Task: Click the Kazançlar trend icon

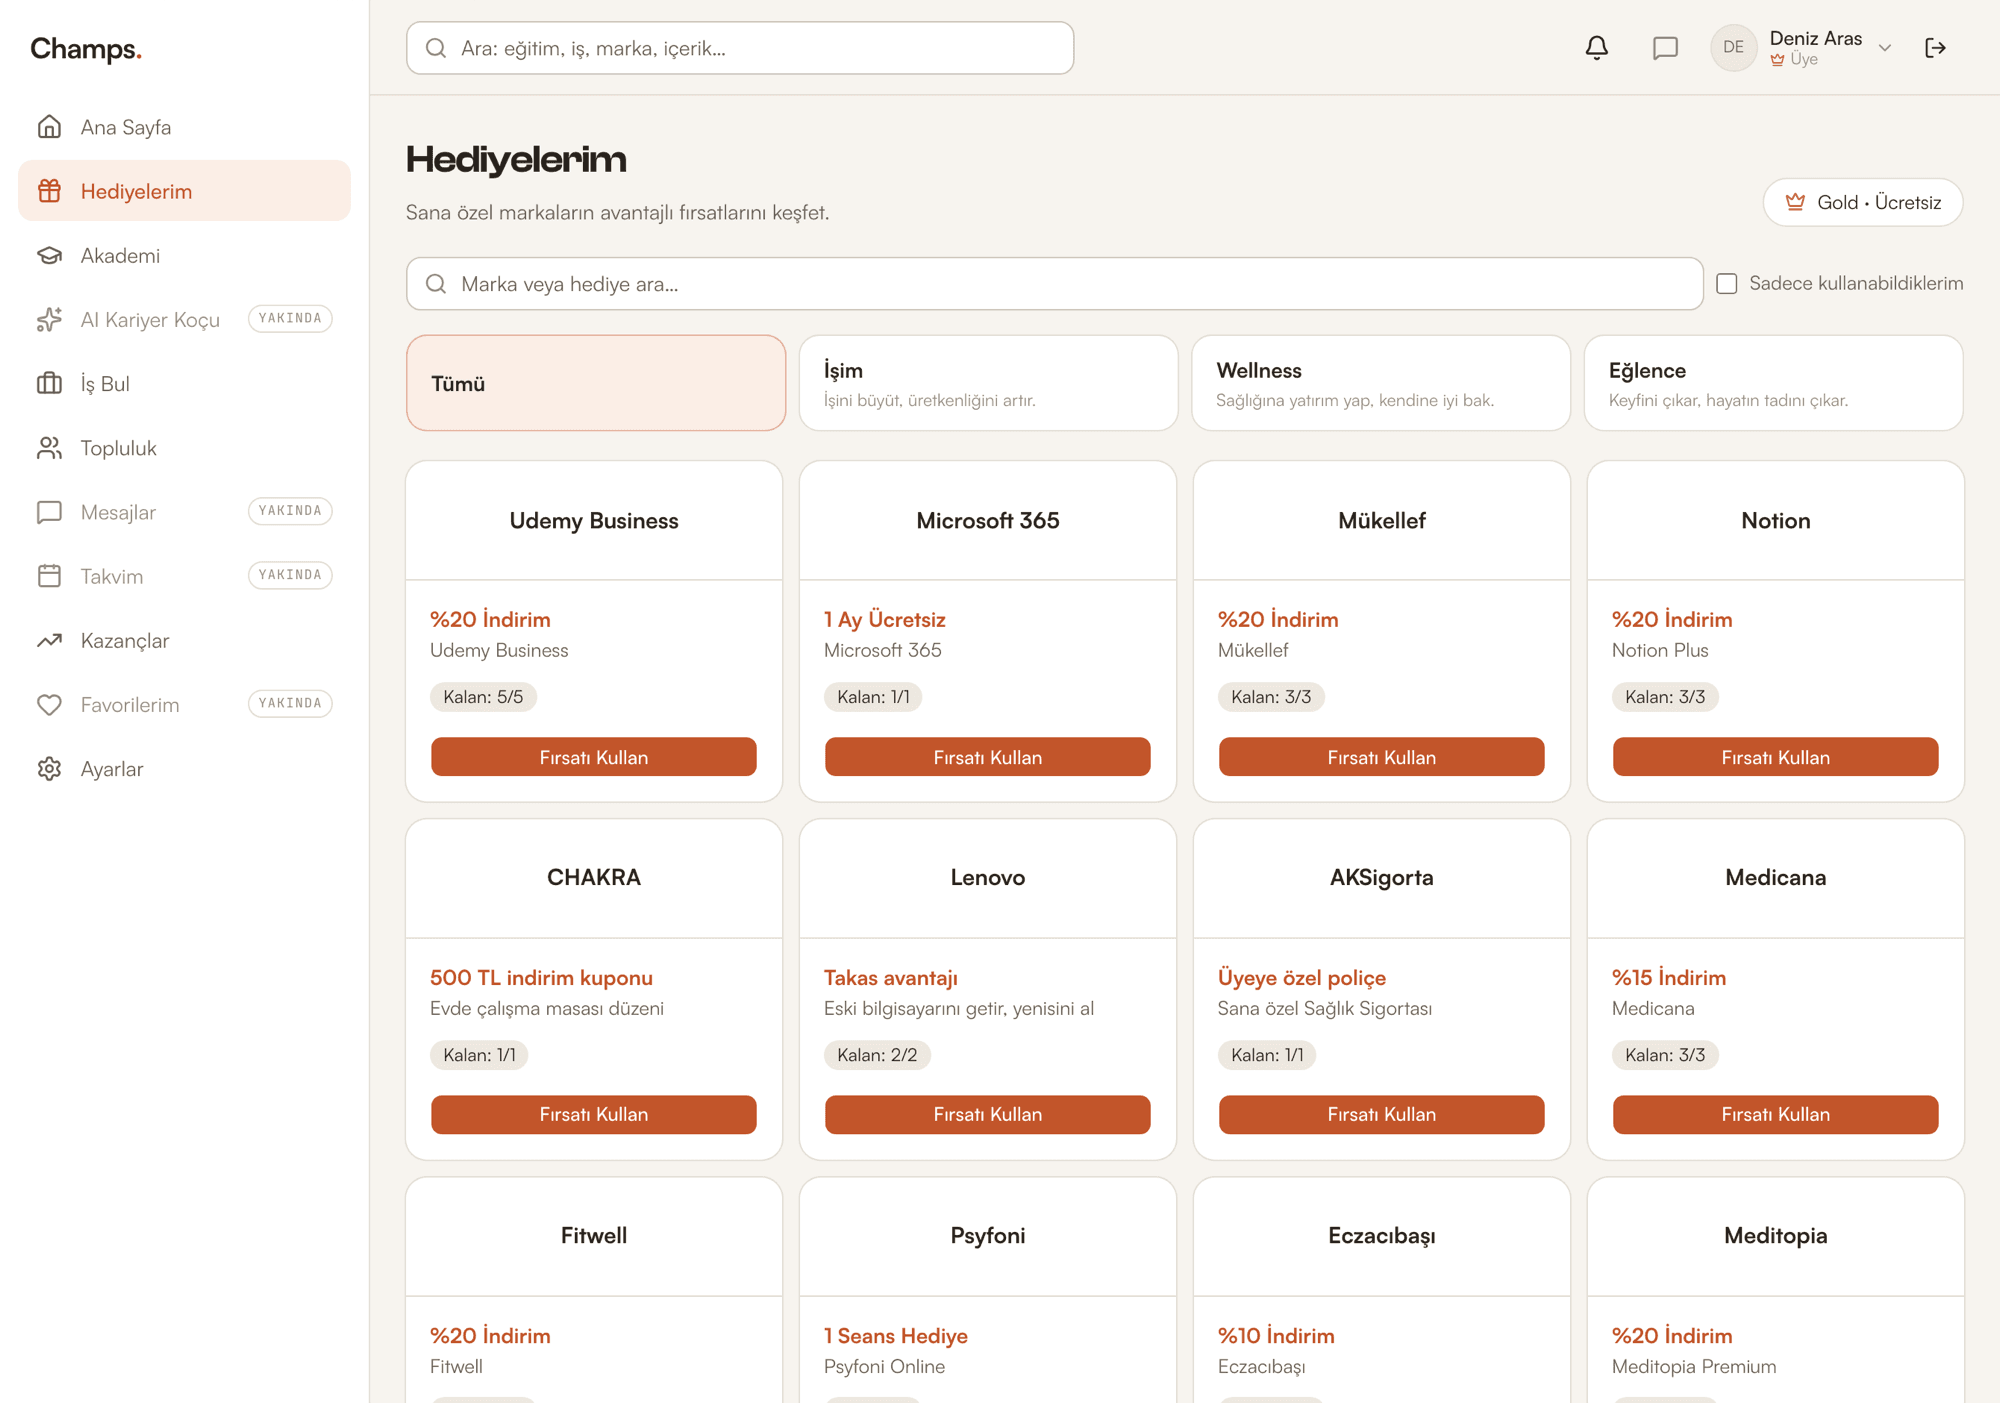Action: (49, 640)
